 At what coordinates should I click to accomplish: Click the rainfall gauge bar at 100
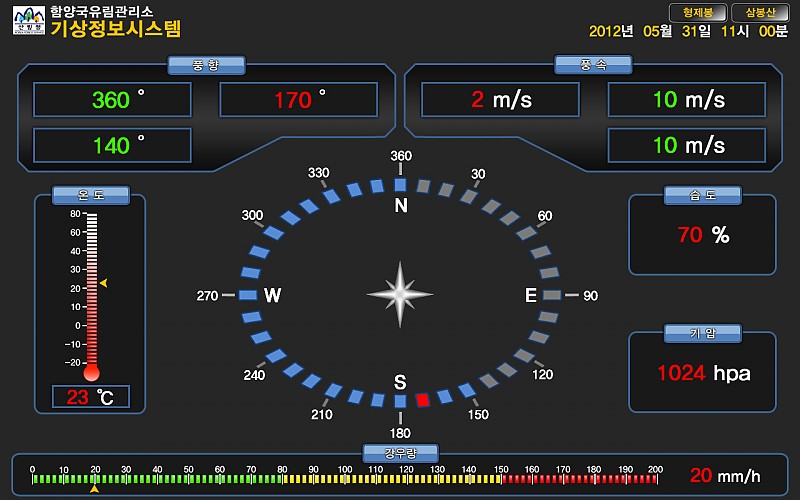[343, 479]
